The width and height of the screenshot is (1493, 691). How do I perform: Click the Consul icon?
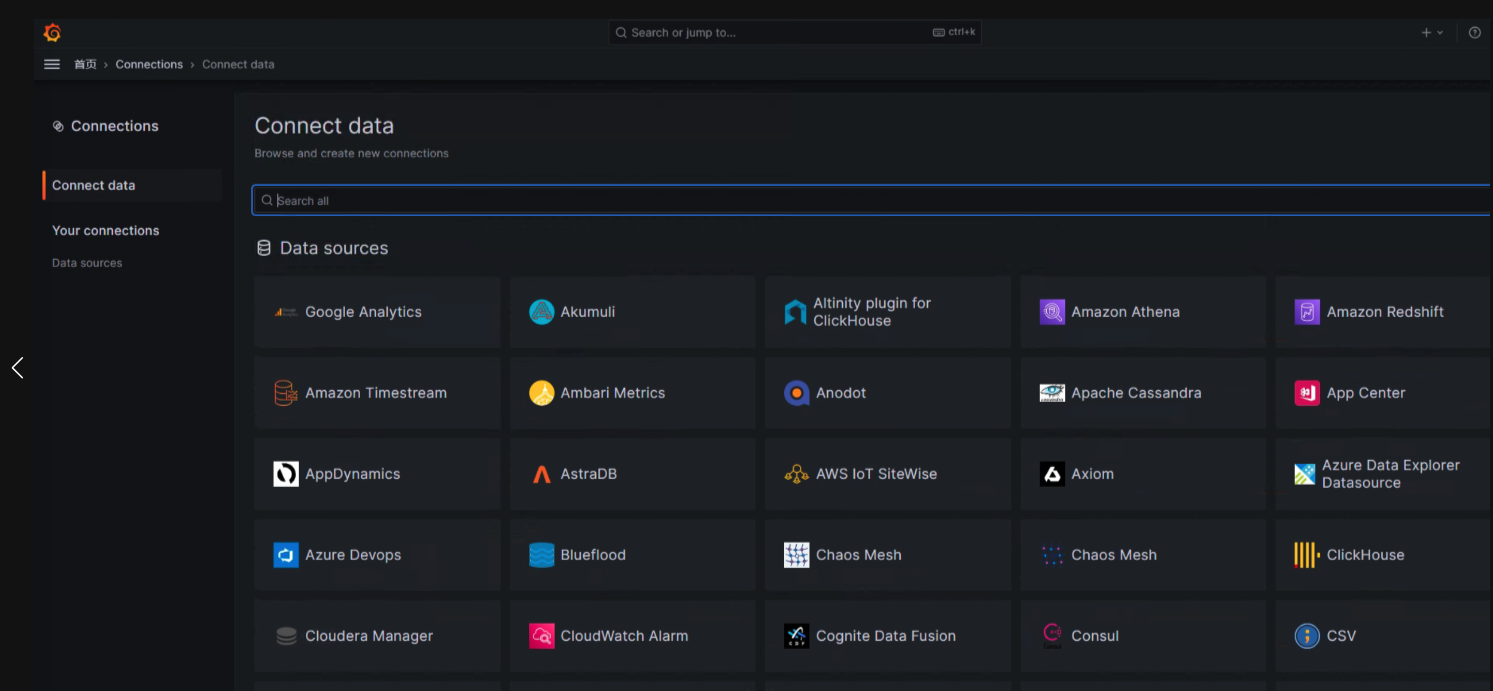1052,636
